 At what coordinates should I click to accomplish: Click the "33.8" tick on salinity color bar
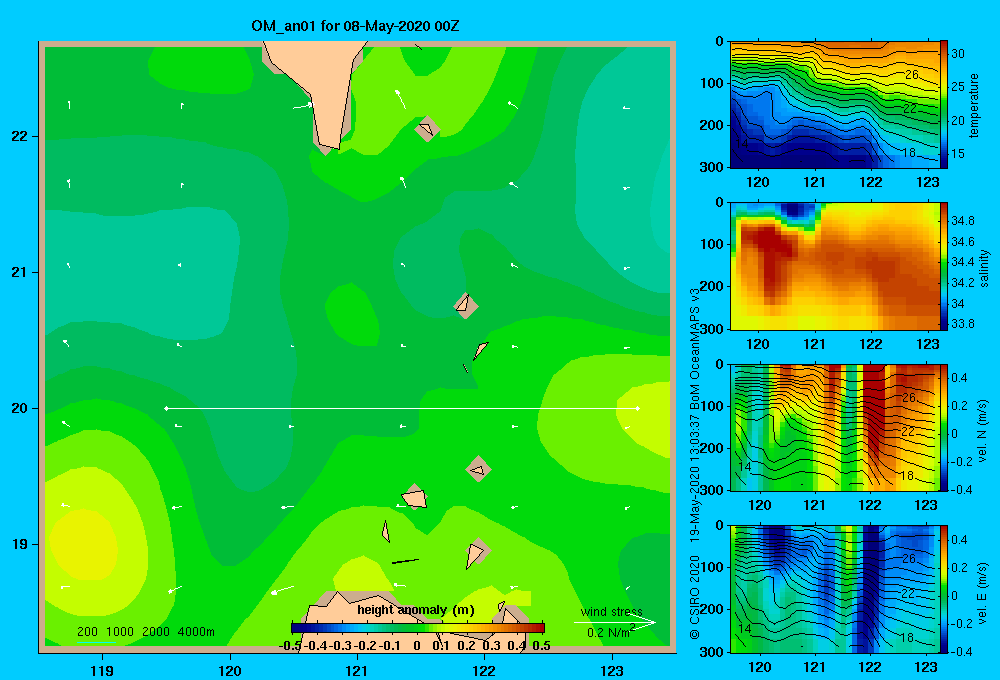pyautogui.click(x=962, y=323)
